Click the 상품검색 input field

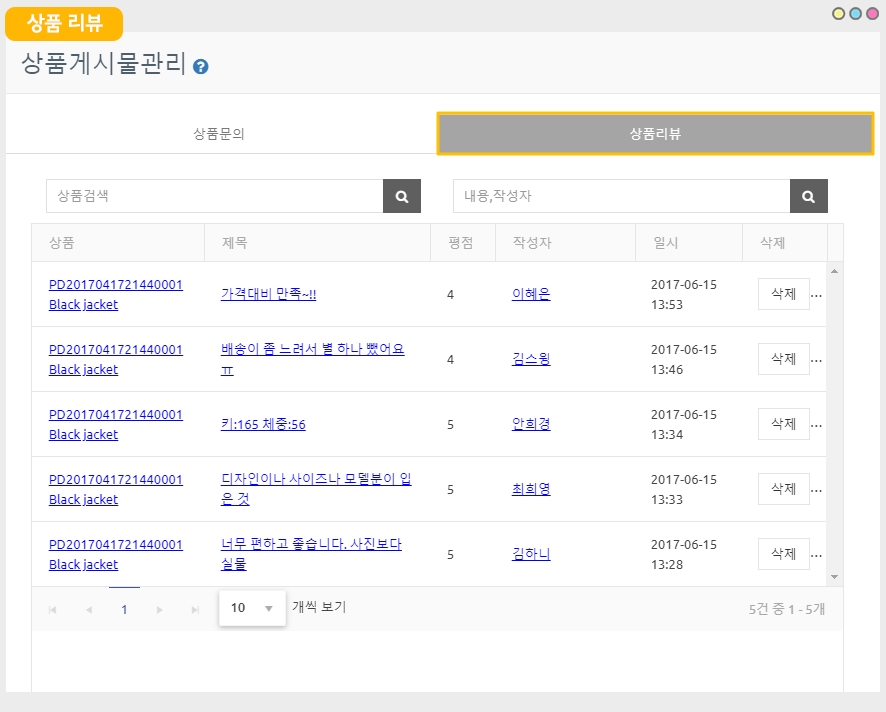click(214, 197)
